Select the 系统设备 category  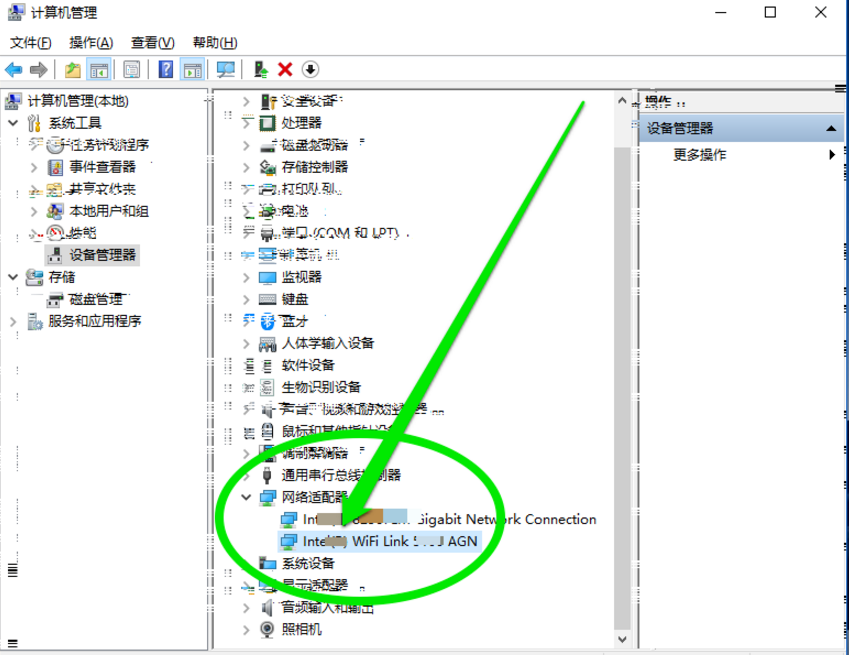(308, 564)
